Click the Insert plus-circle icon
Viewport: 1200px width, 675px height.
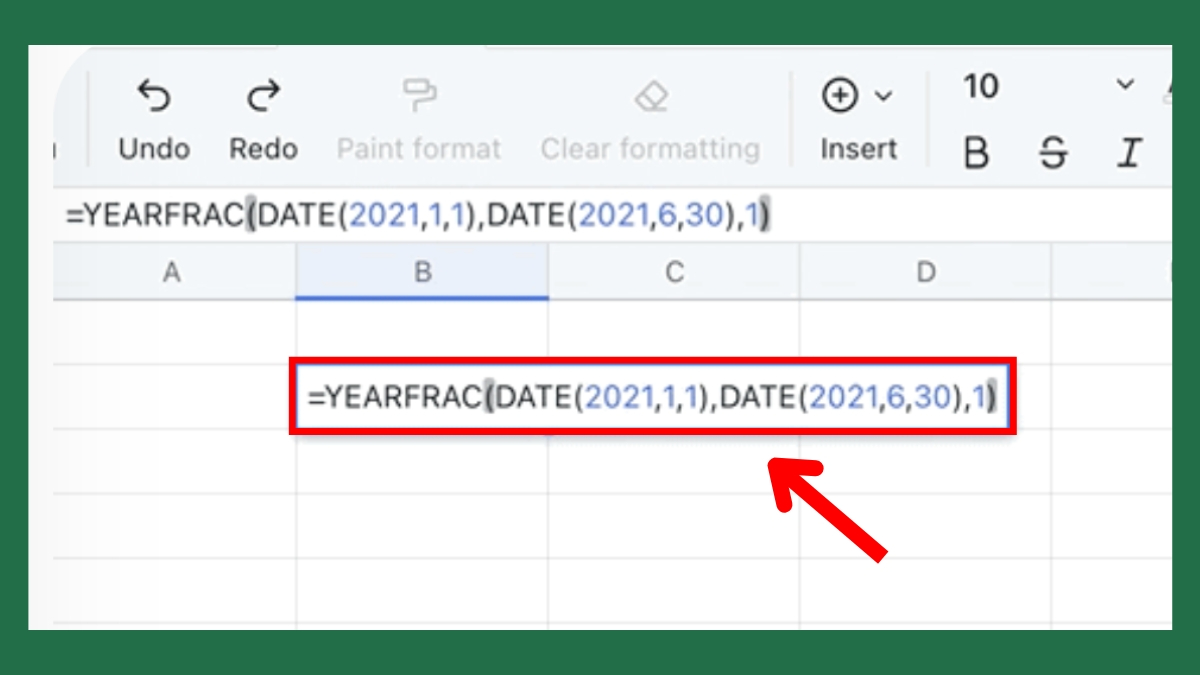pyautogui.click(x=840, y=96)
